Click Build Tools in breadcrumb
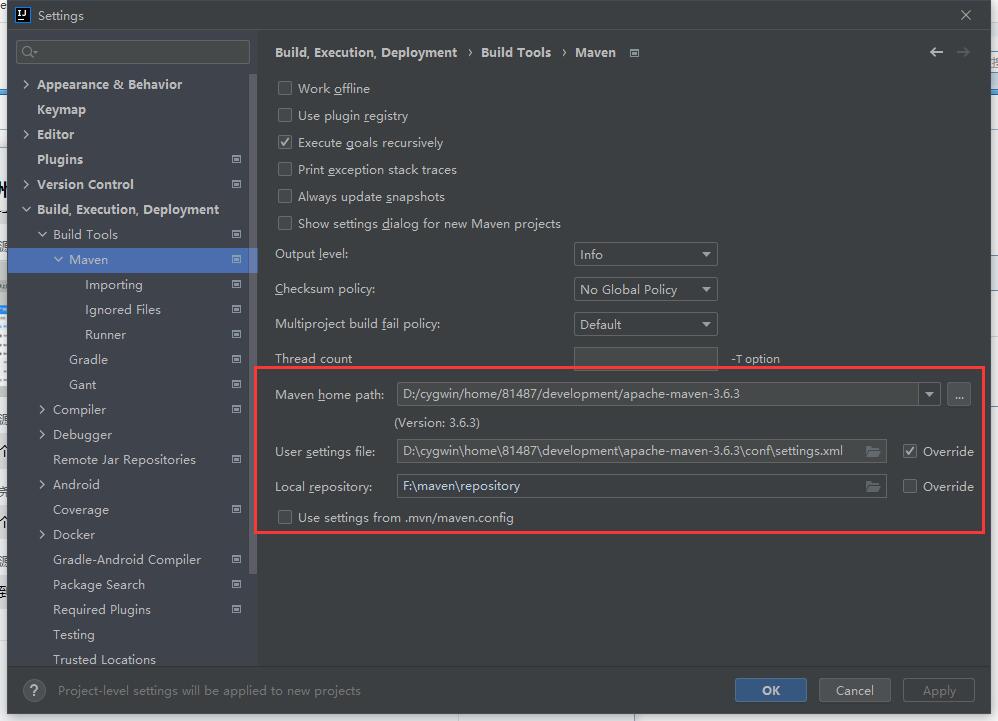The width and height of the screenshot is (998, 721). [516, 52]
